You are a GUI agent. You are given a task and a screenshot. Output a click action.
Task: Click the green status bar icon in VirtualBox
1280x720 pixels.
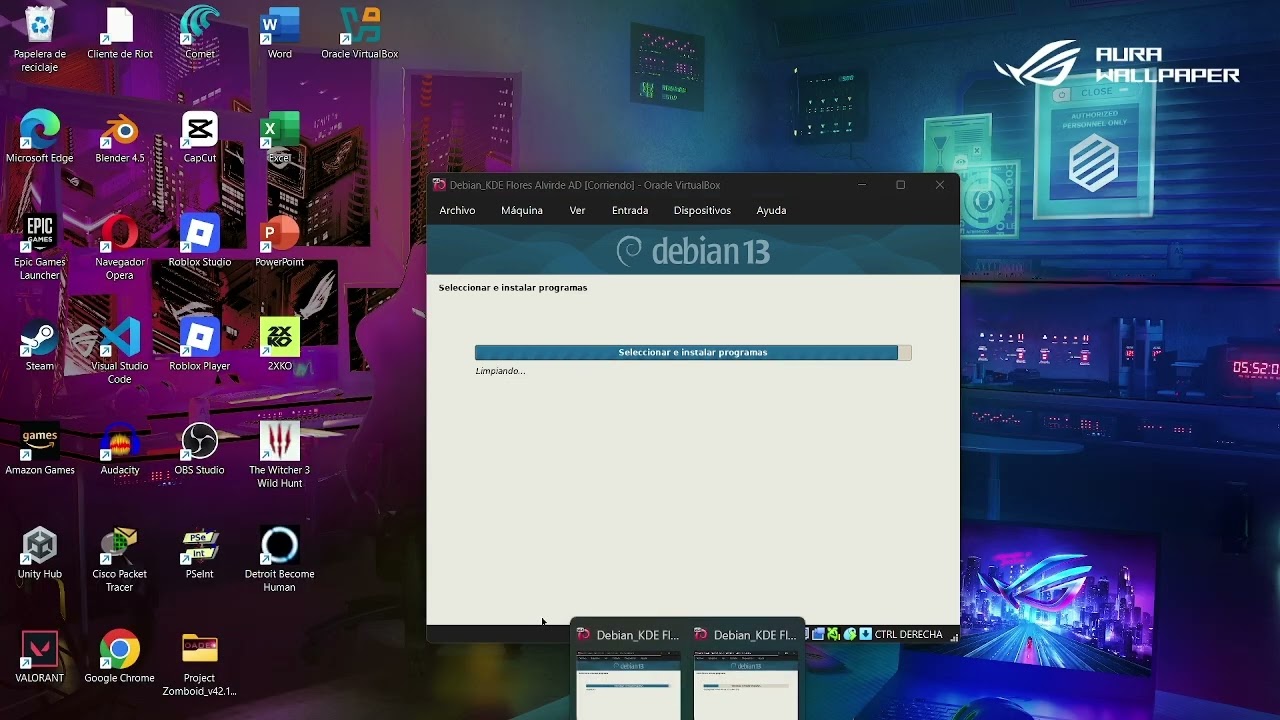[x=833, y=634]
